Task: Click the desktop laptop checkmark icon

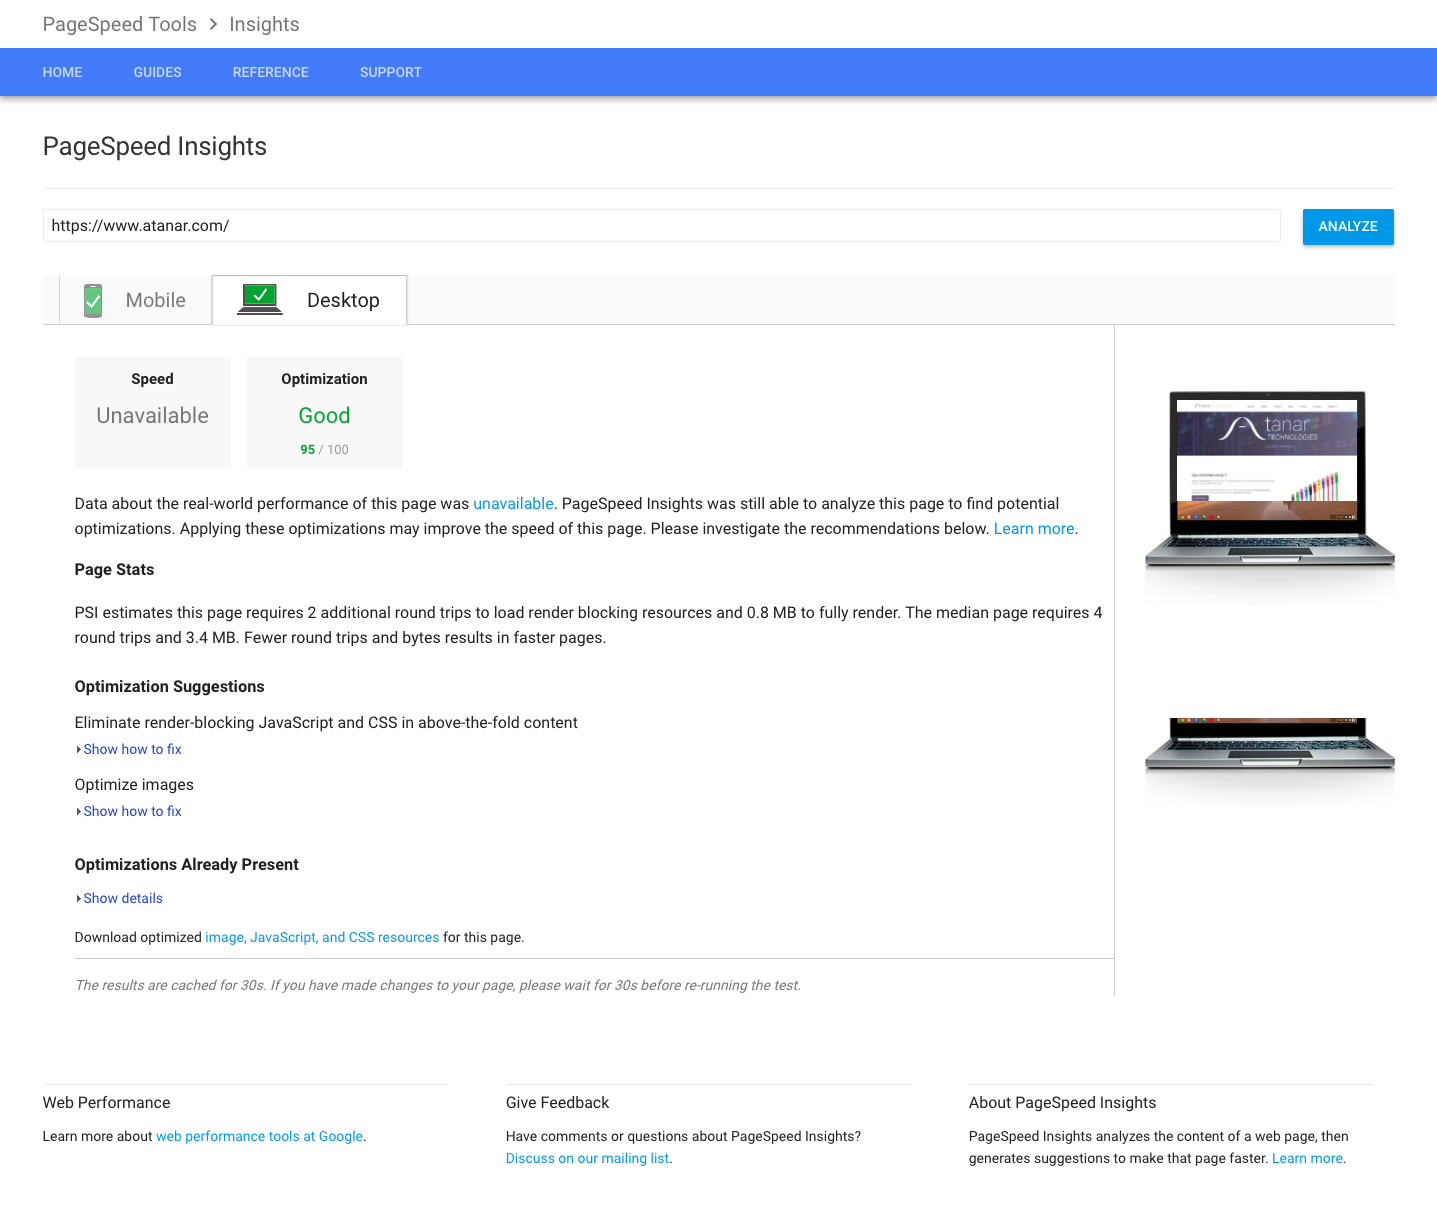Action: [x=260, y=299]
